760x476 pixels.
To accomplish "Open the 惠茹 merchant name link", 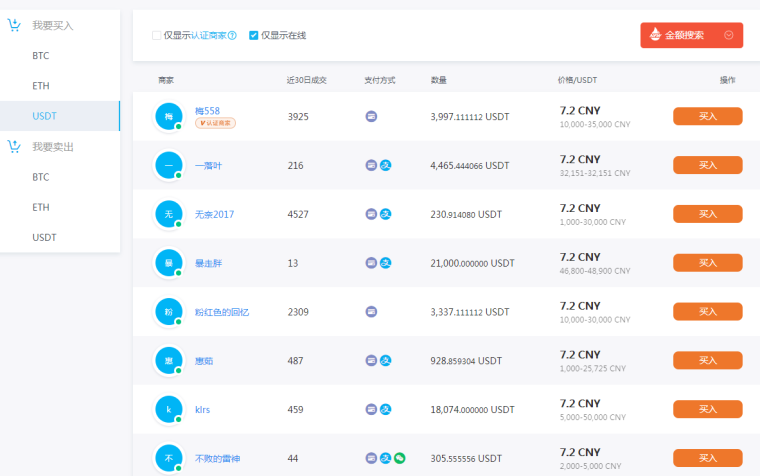I will pyautogui.click(x=204, y=360).
